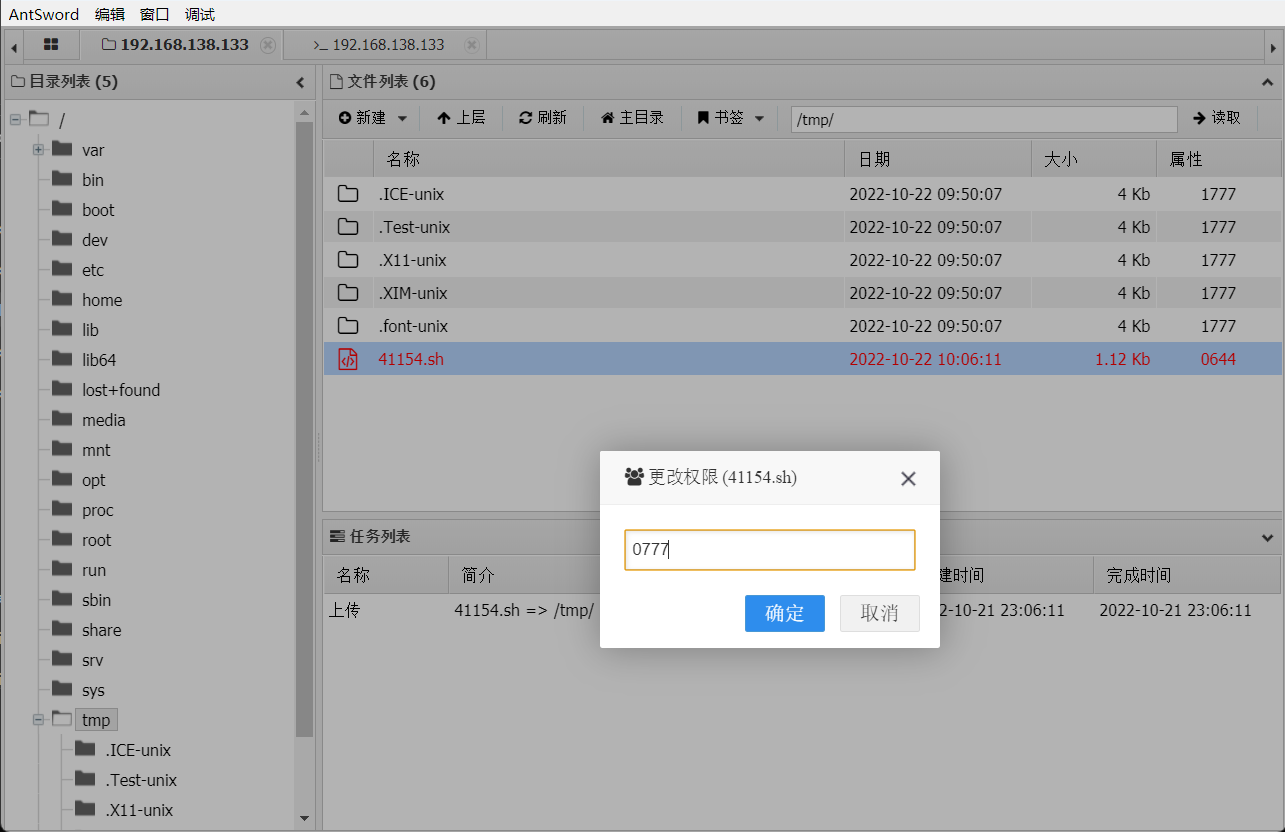This screenshot has height=832, width=1285.
Task: Collapse the task list panel
Action: 1268,537
